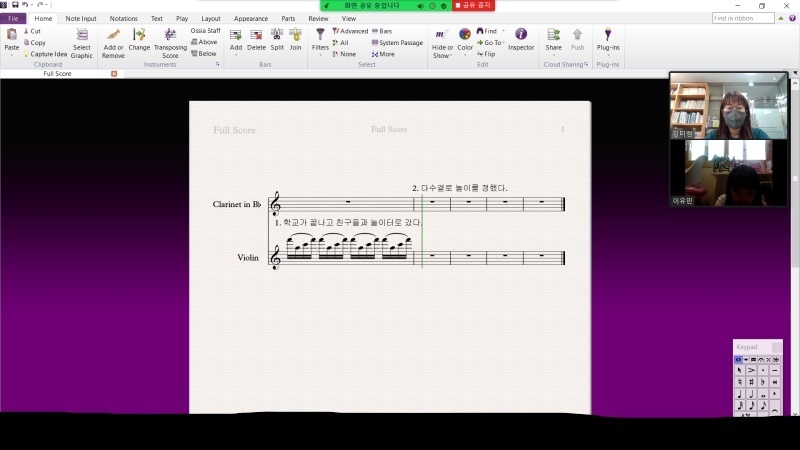Image resolution: width=800 pixels, height=450 pixels.
Task: Click the Select All button
Action: pos(340,43)
